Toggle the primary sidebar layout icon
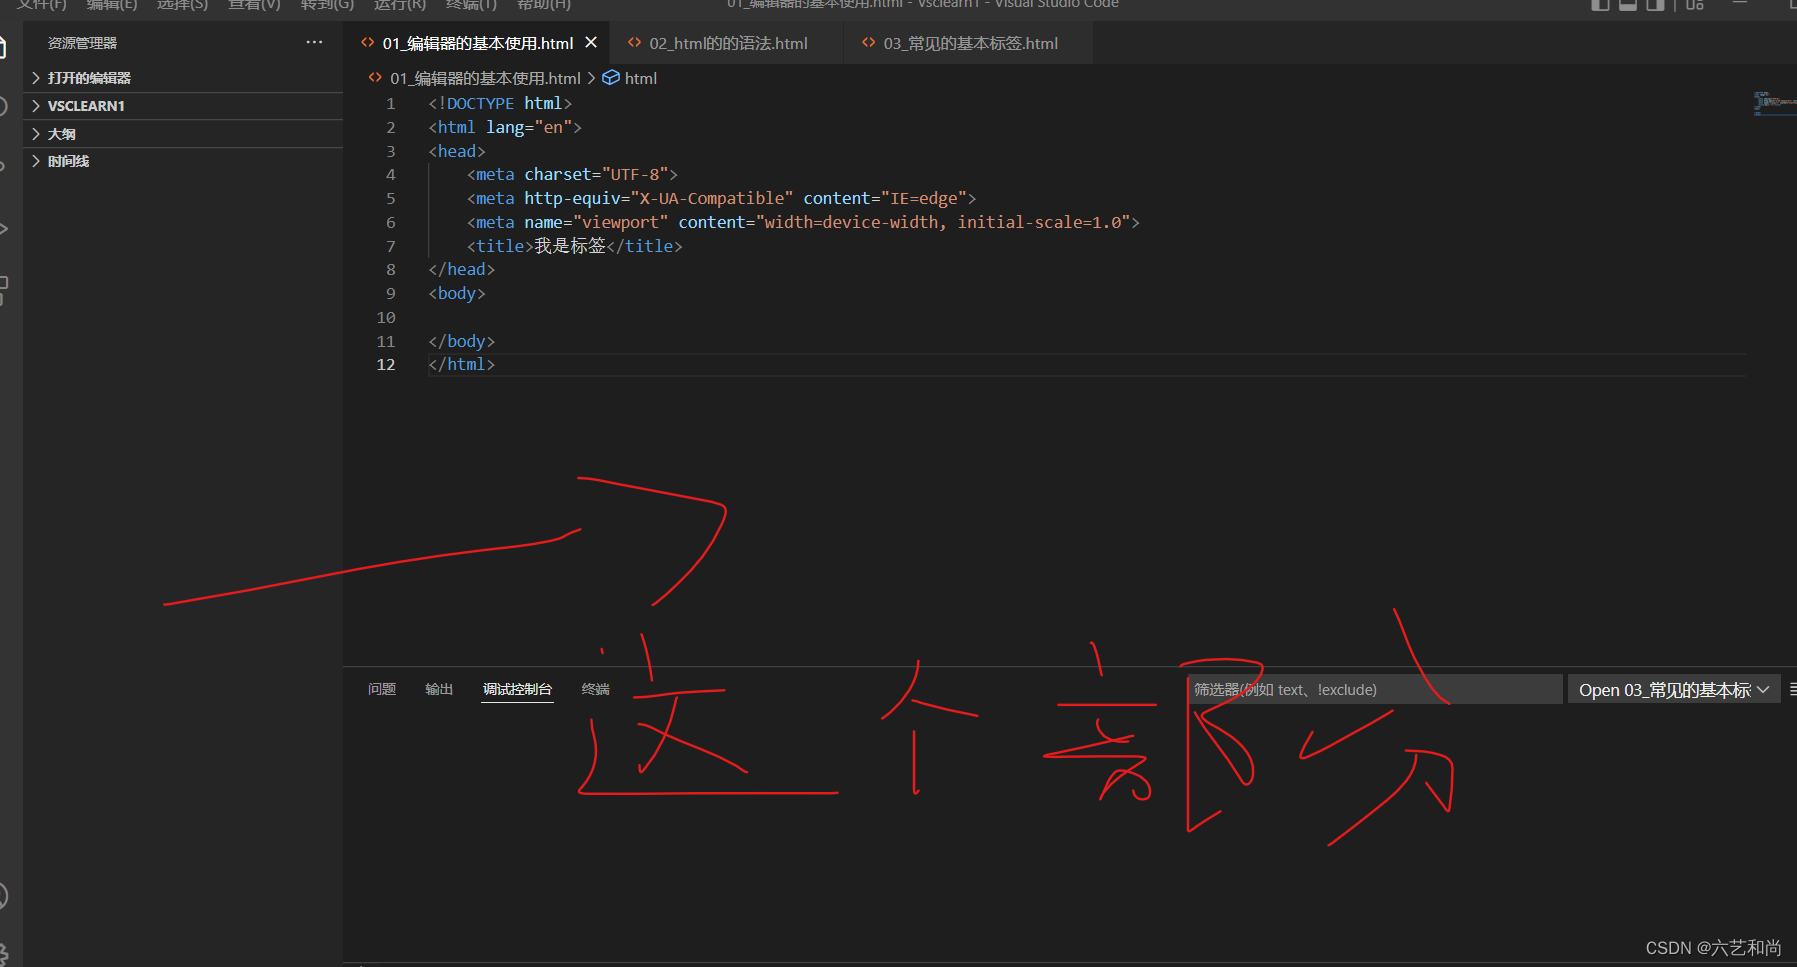Image resolution: width=1797 pixels, height=967 pixels. point(1601,4)
